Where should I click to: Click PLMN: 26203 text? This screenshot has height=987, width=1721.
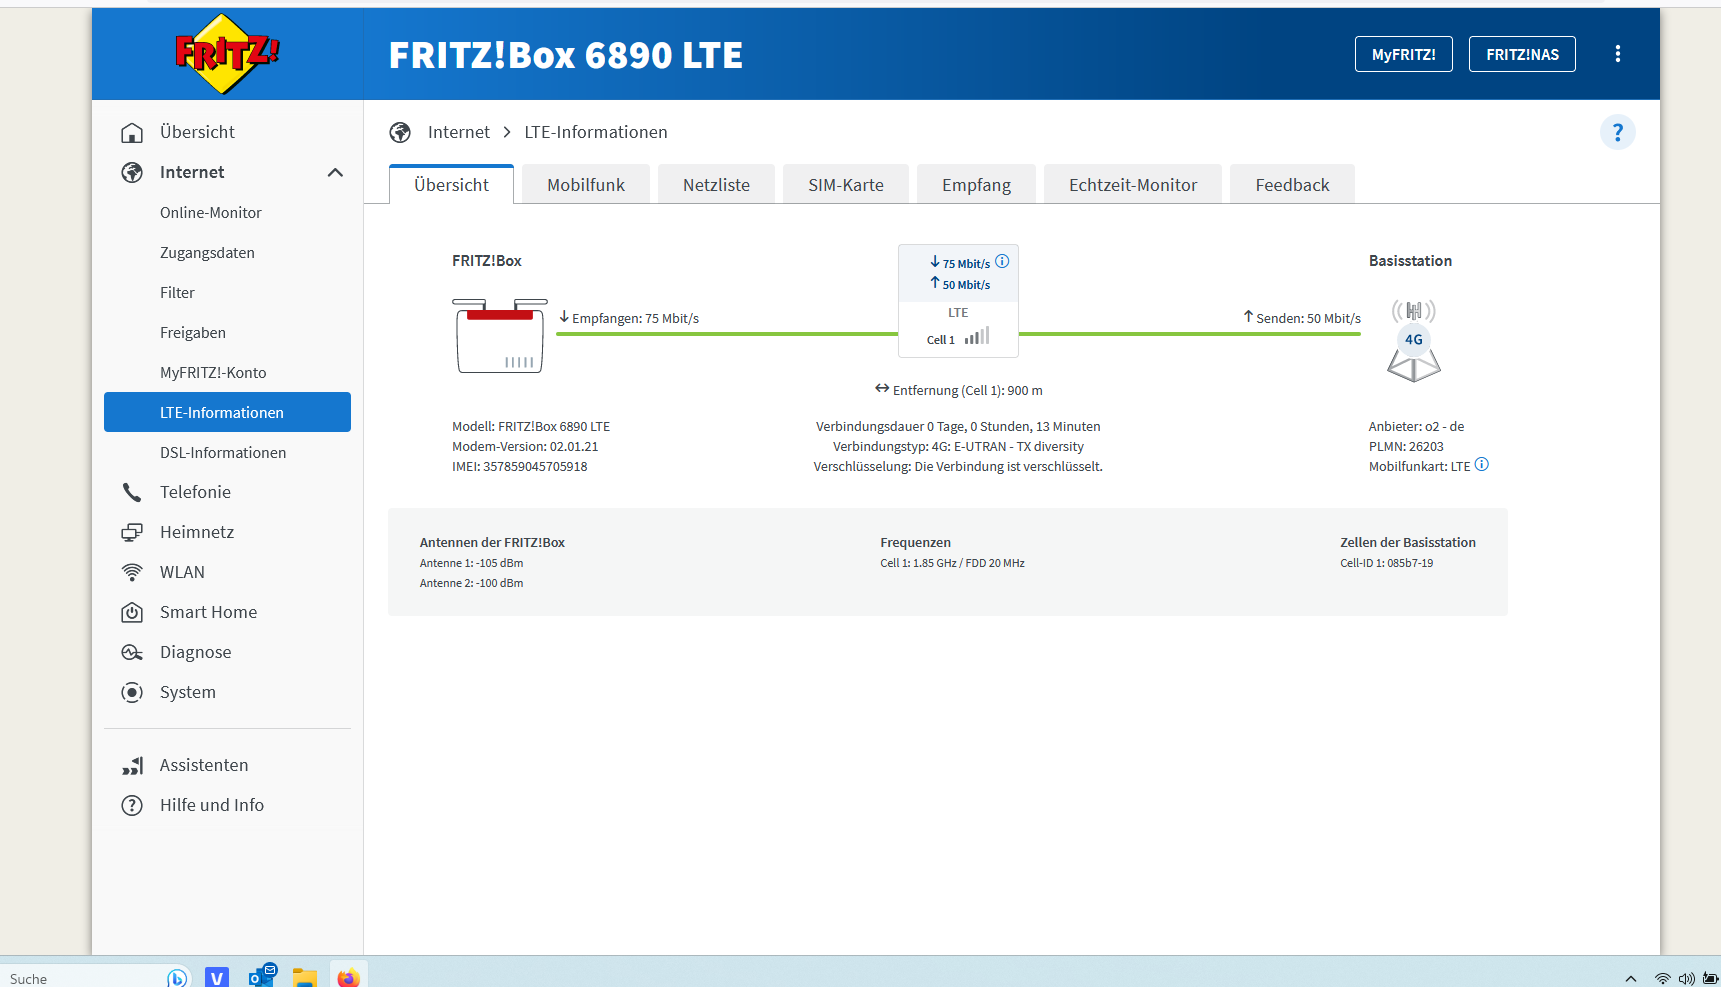click(1406, 447)
